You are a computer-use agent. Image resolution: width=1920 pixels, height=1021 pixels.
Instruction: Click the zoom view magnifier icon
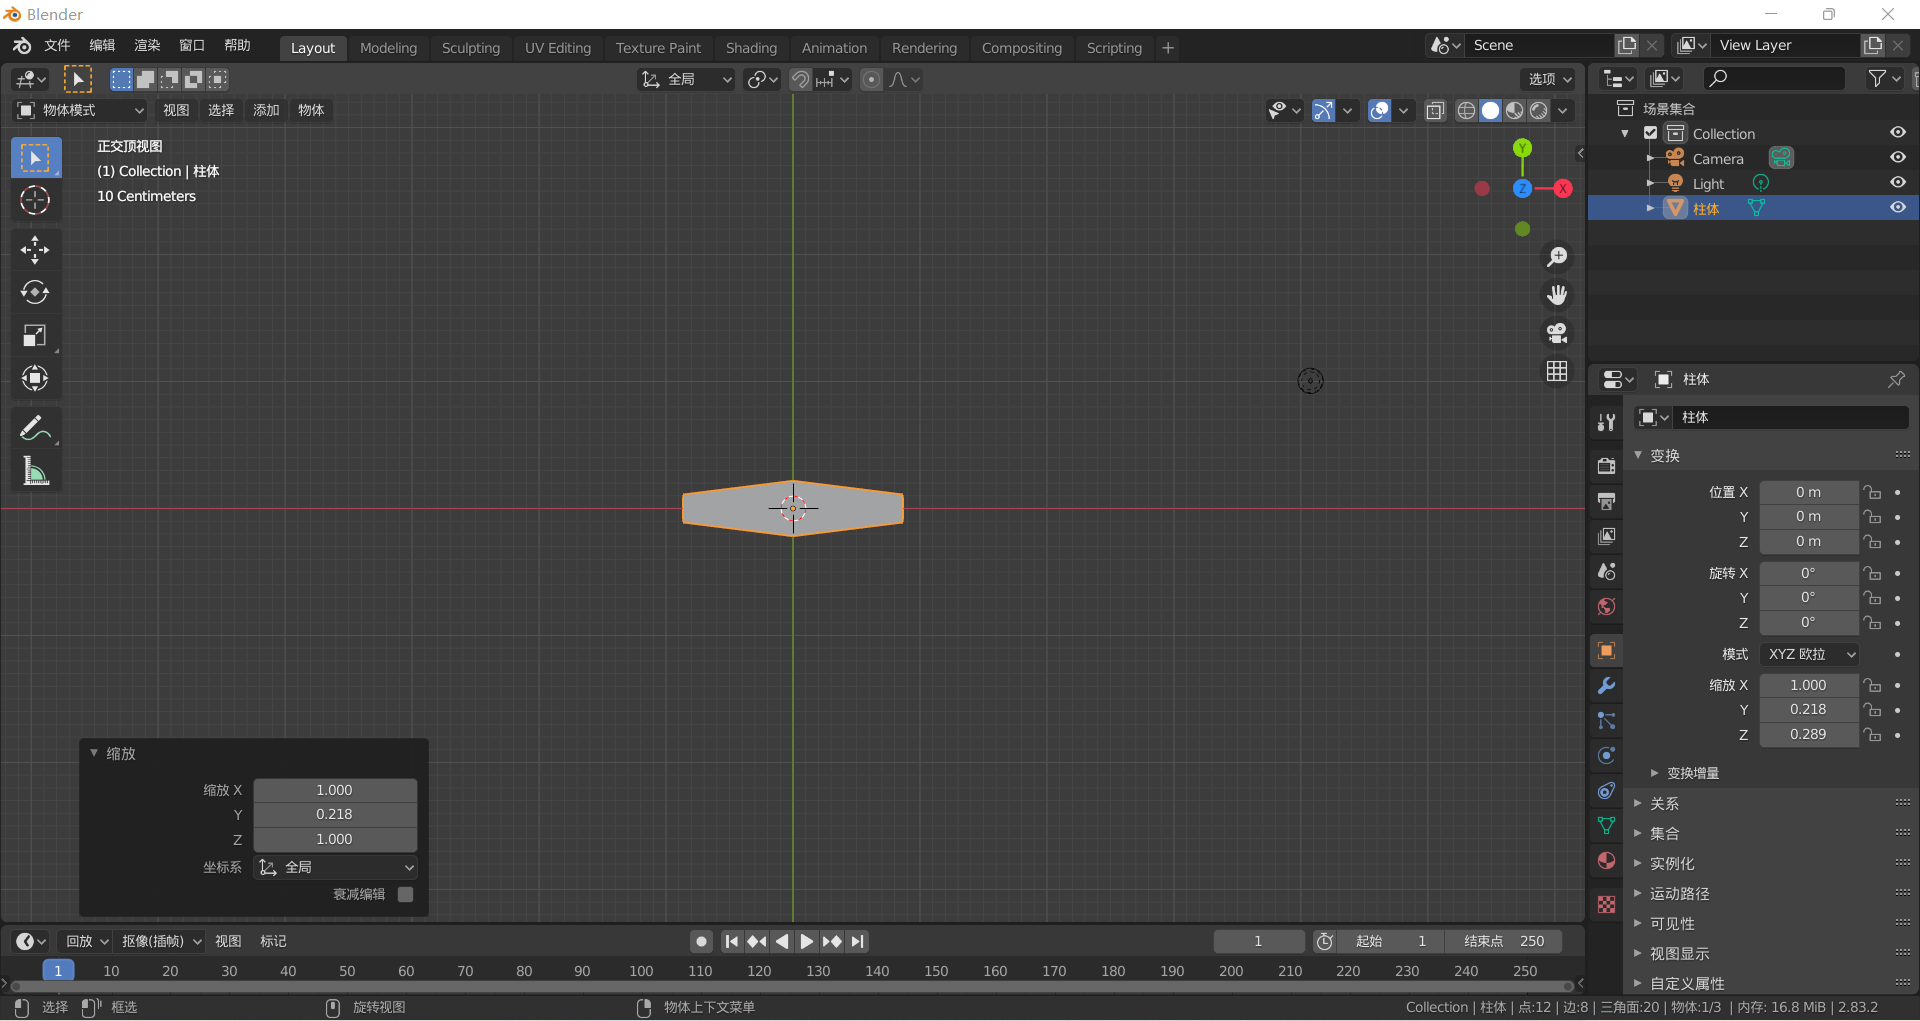(1557, 257)
